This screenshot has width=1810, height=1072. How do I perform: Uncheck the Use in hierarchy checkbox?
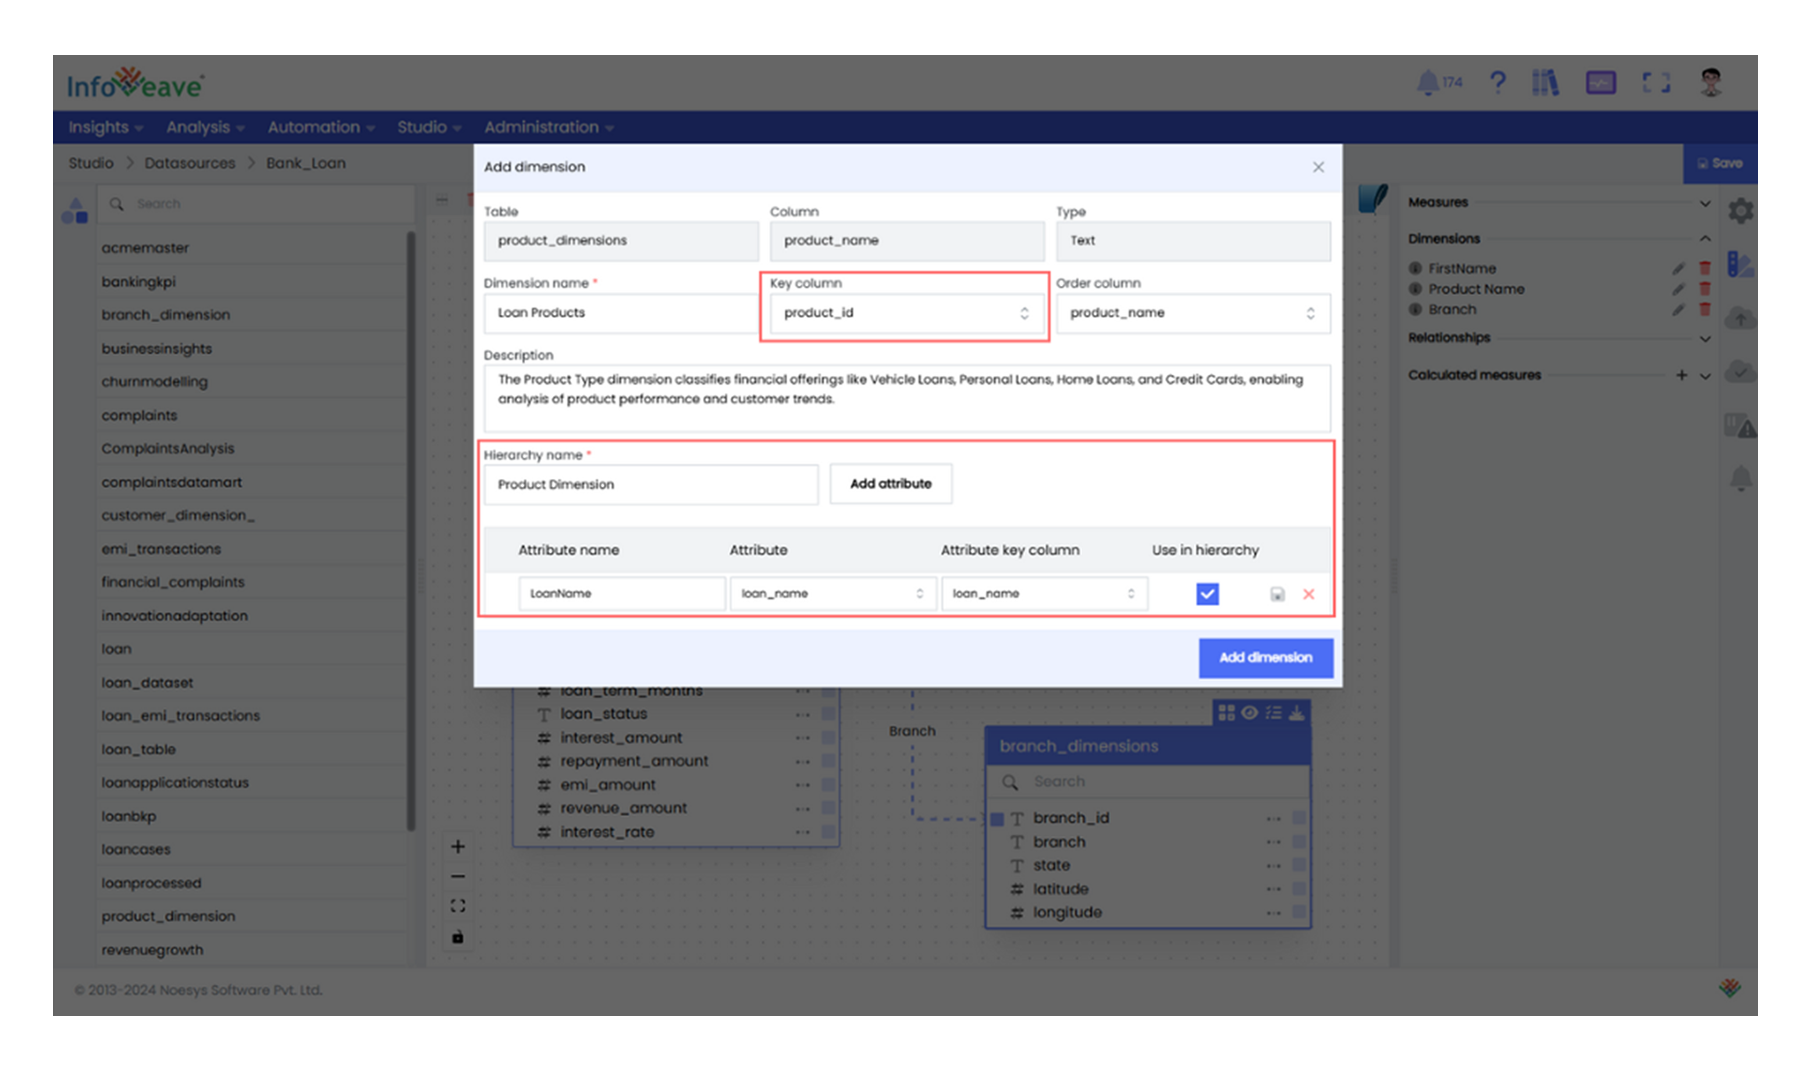[x=1207, y=594]
